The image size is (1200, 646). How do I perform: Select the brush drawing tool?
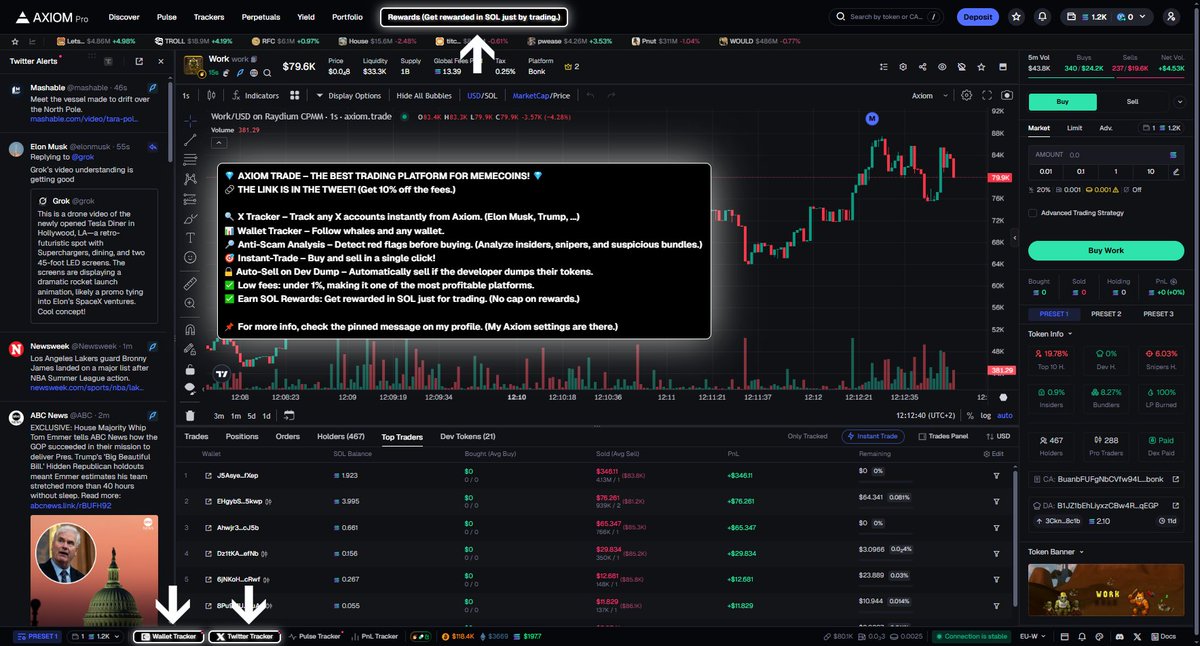pyautogui.click(x=190, y=217)
